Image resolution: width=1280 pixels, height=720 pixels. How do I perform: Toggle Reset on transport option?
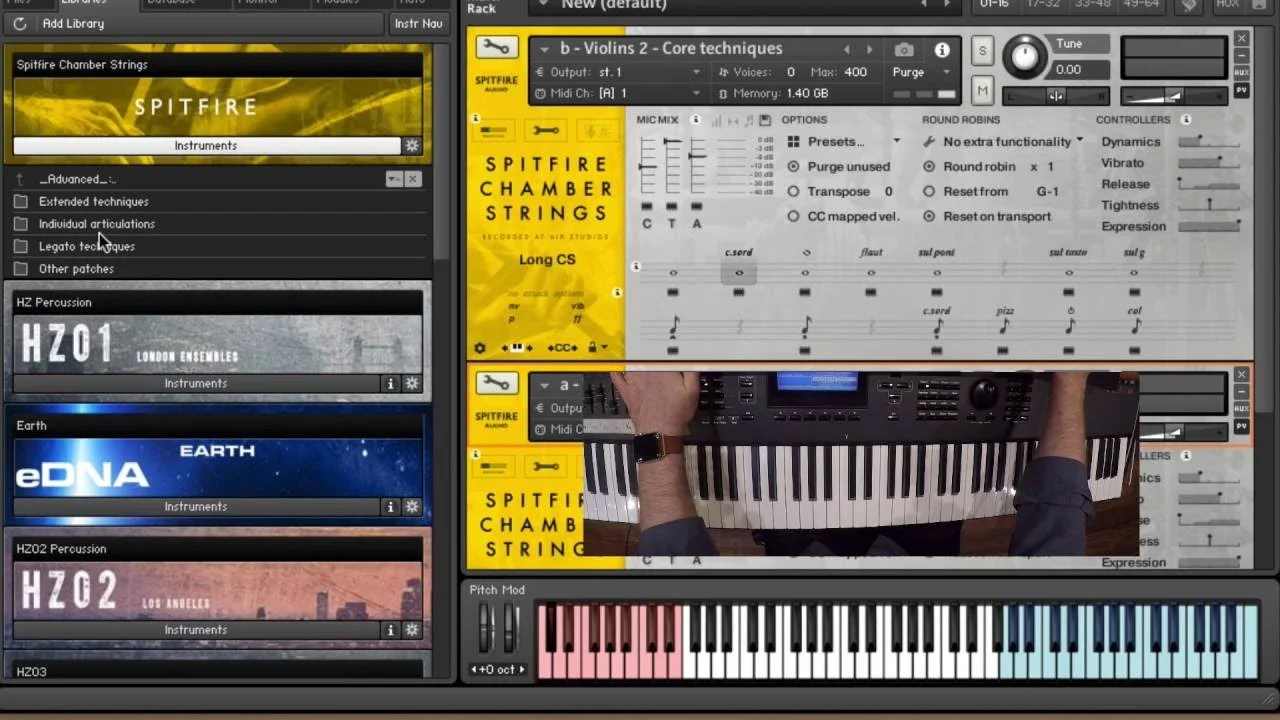(929, 216)
